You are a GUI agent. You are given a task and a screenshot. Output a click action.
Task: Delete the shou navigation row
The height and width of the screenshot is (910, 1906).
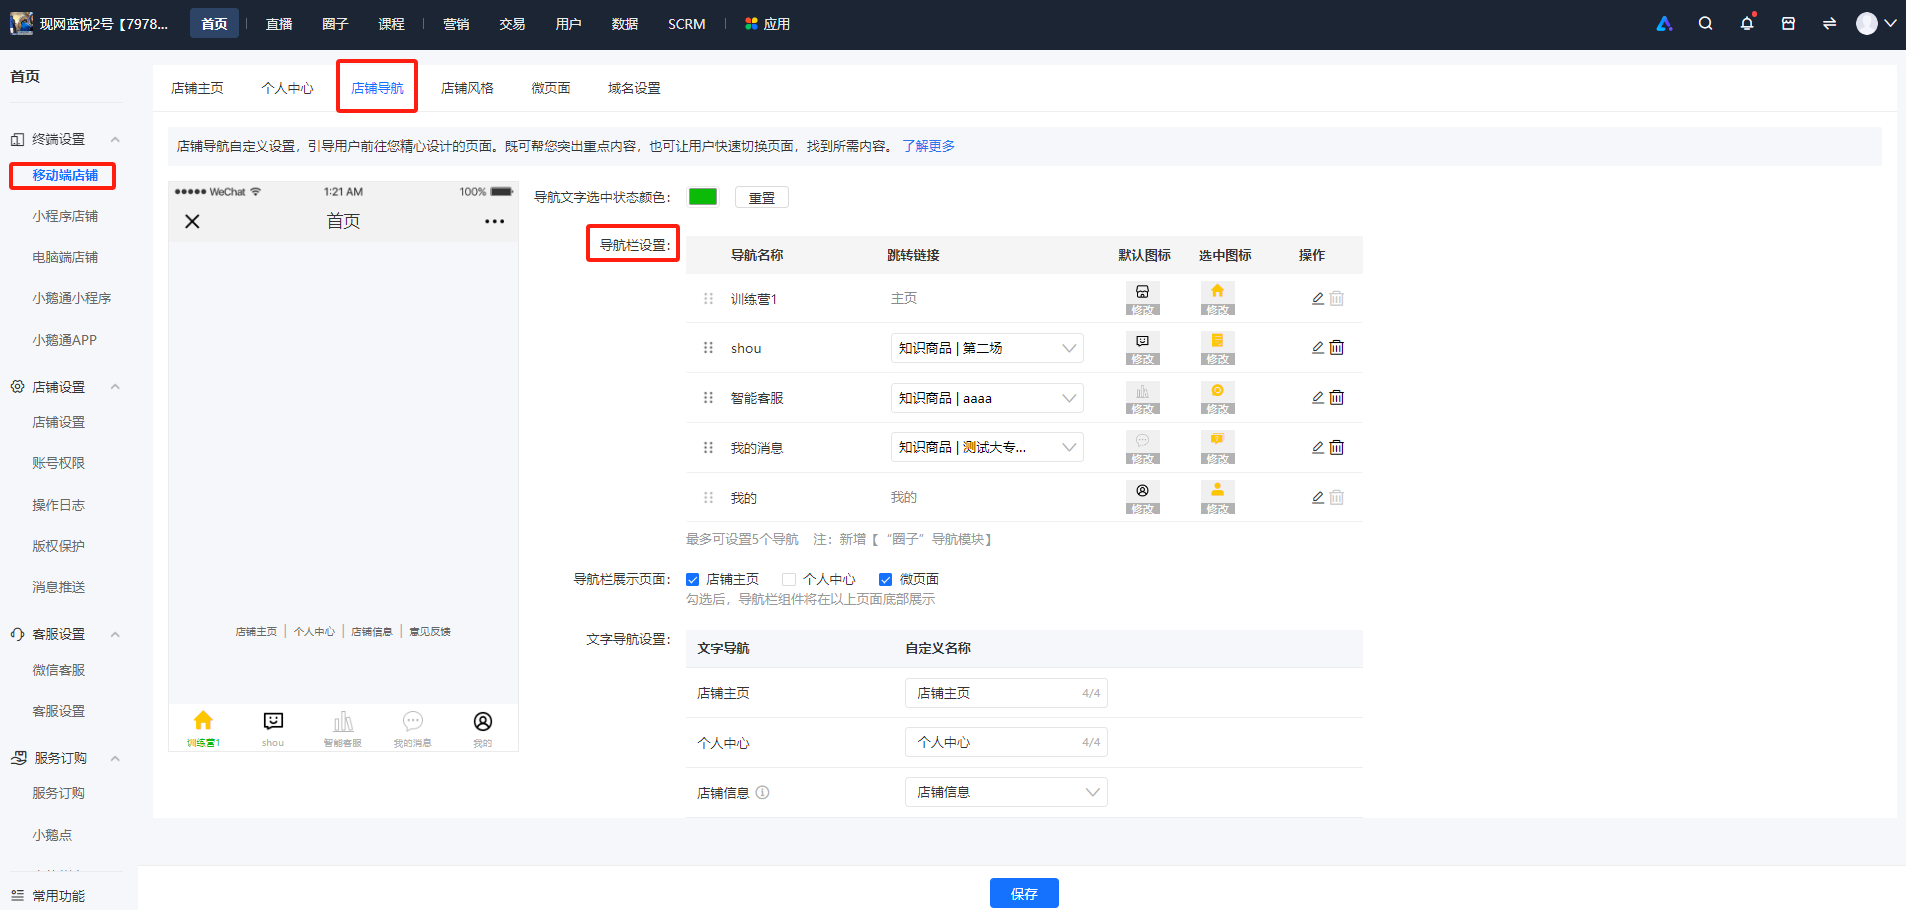1337,348
